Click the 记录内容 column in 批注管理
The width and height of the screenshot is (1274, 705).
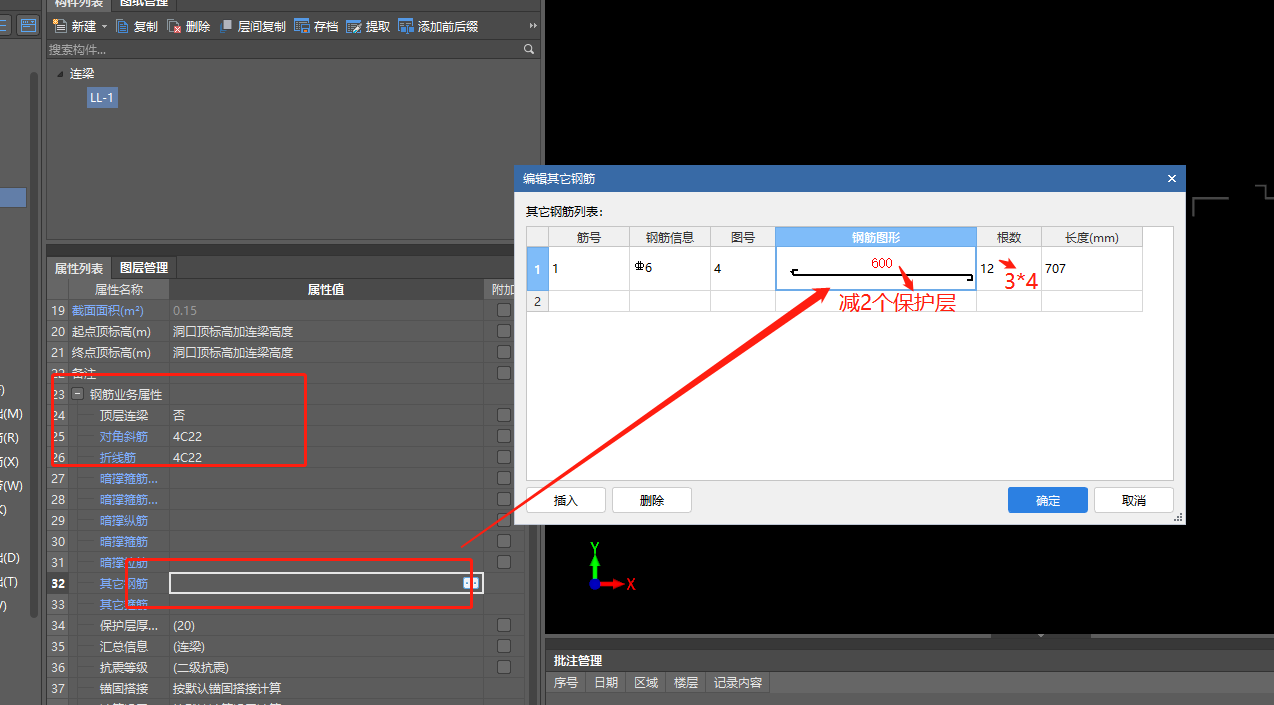point(738,683)
